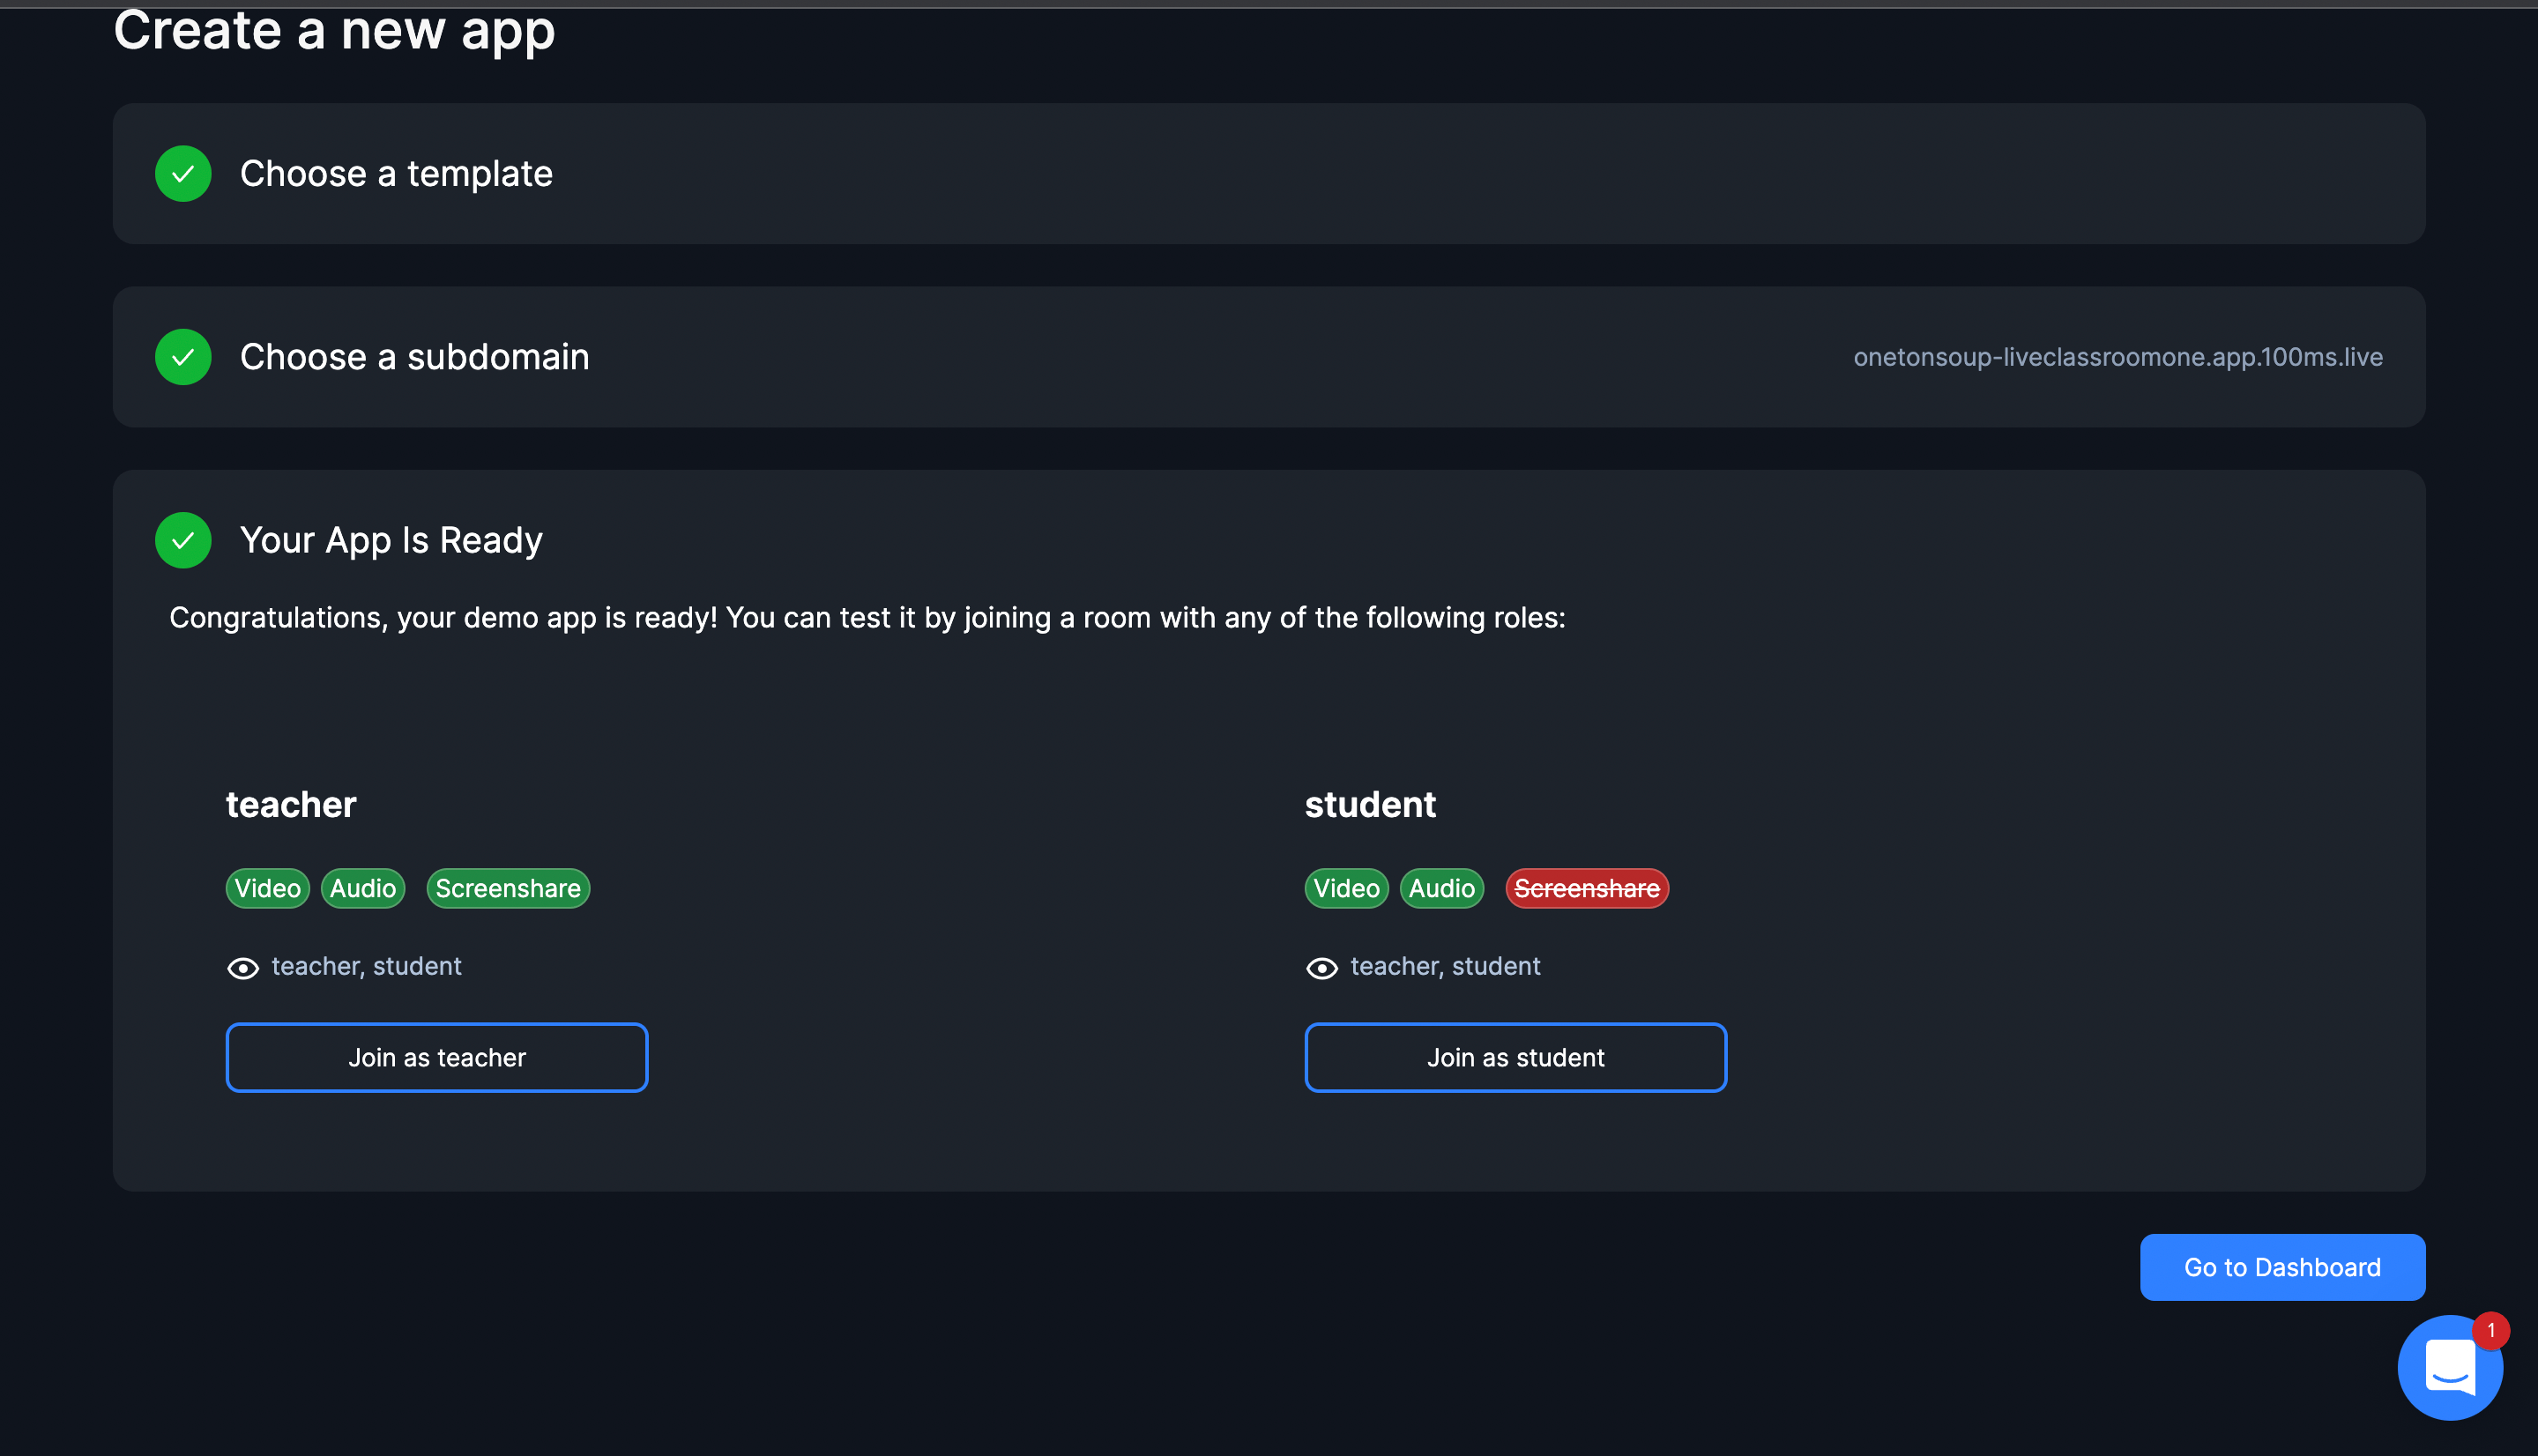Click the green checkmark icon on template step
The height and width of the screenshot is (1456, 2538).
[x=183, y=173]
